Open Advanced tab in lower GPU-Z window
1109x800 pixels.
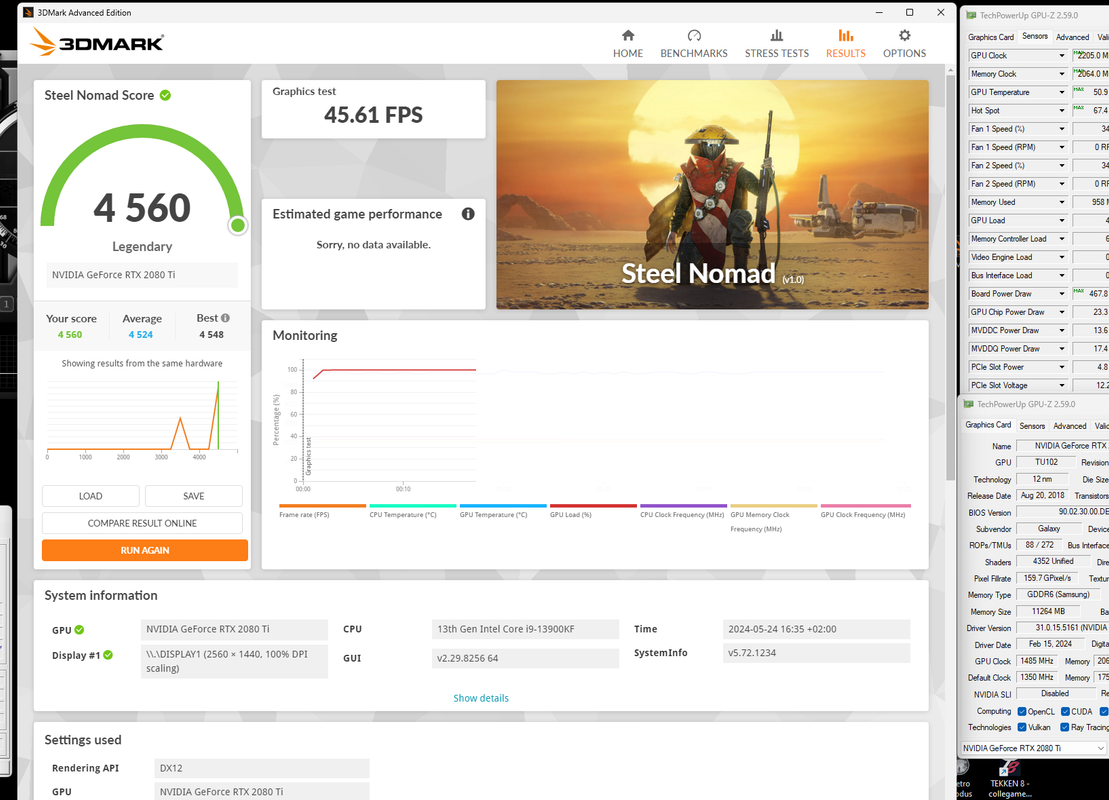click(1069, 426)
